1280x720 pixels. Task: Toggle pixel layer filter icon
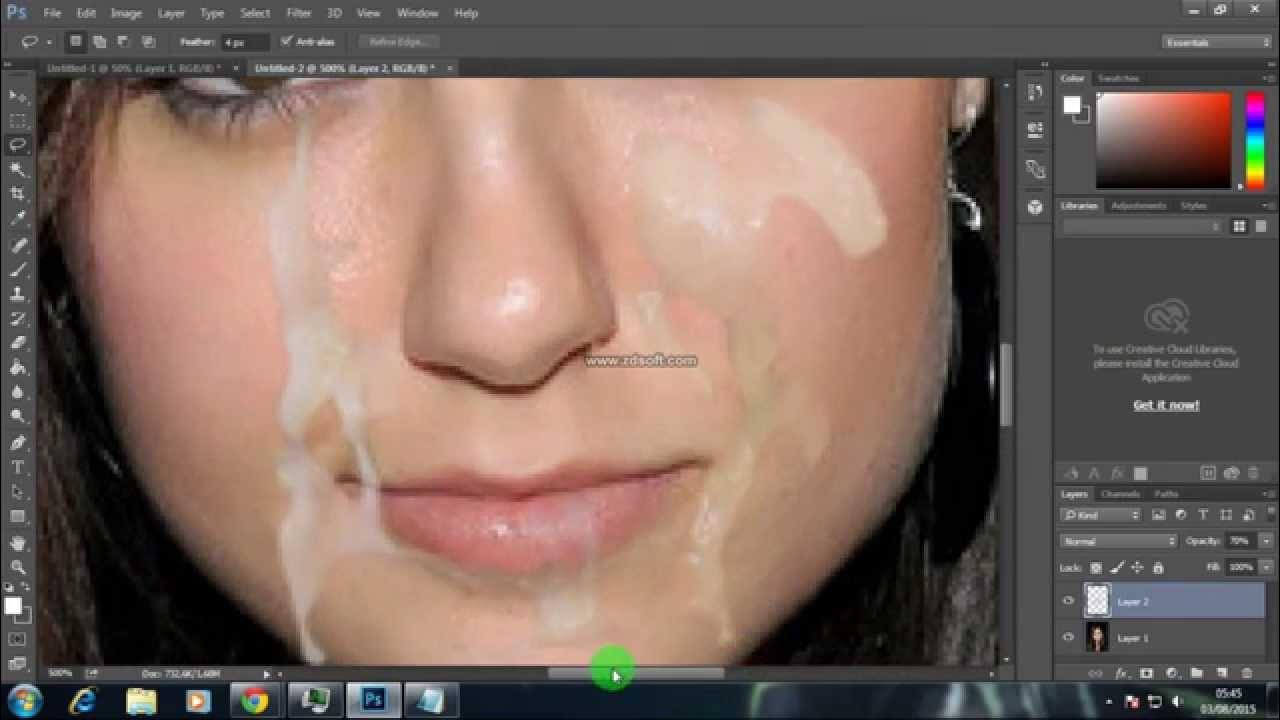pyautogui.click(x=1158, y=515)
